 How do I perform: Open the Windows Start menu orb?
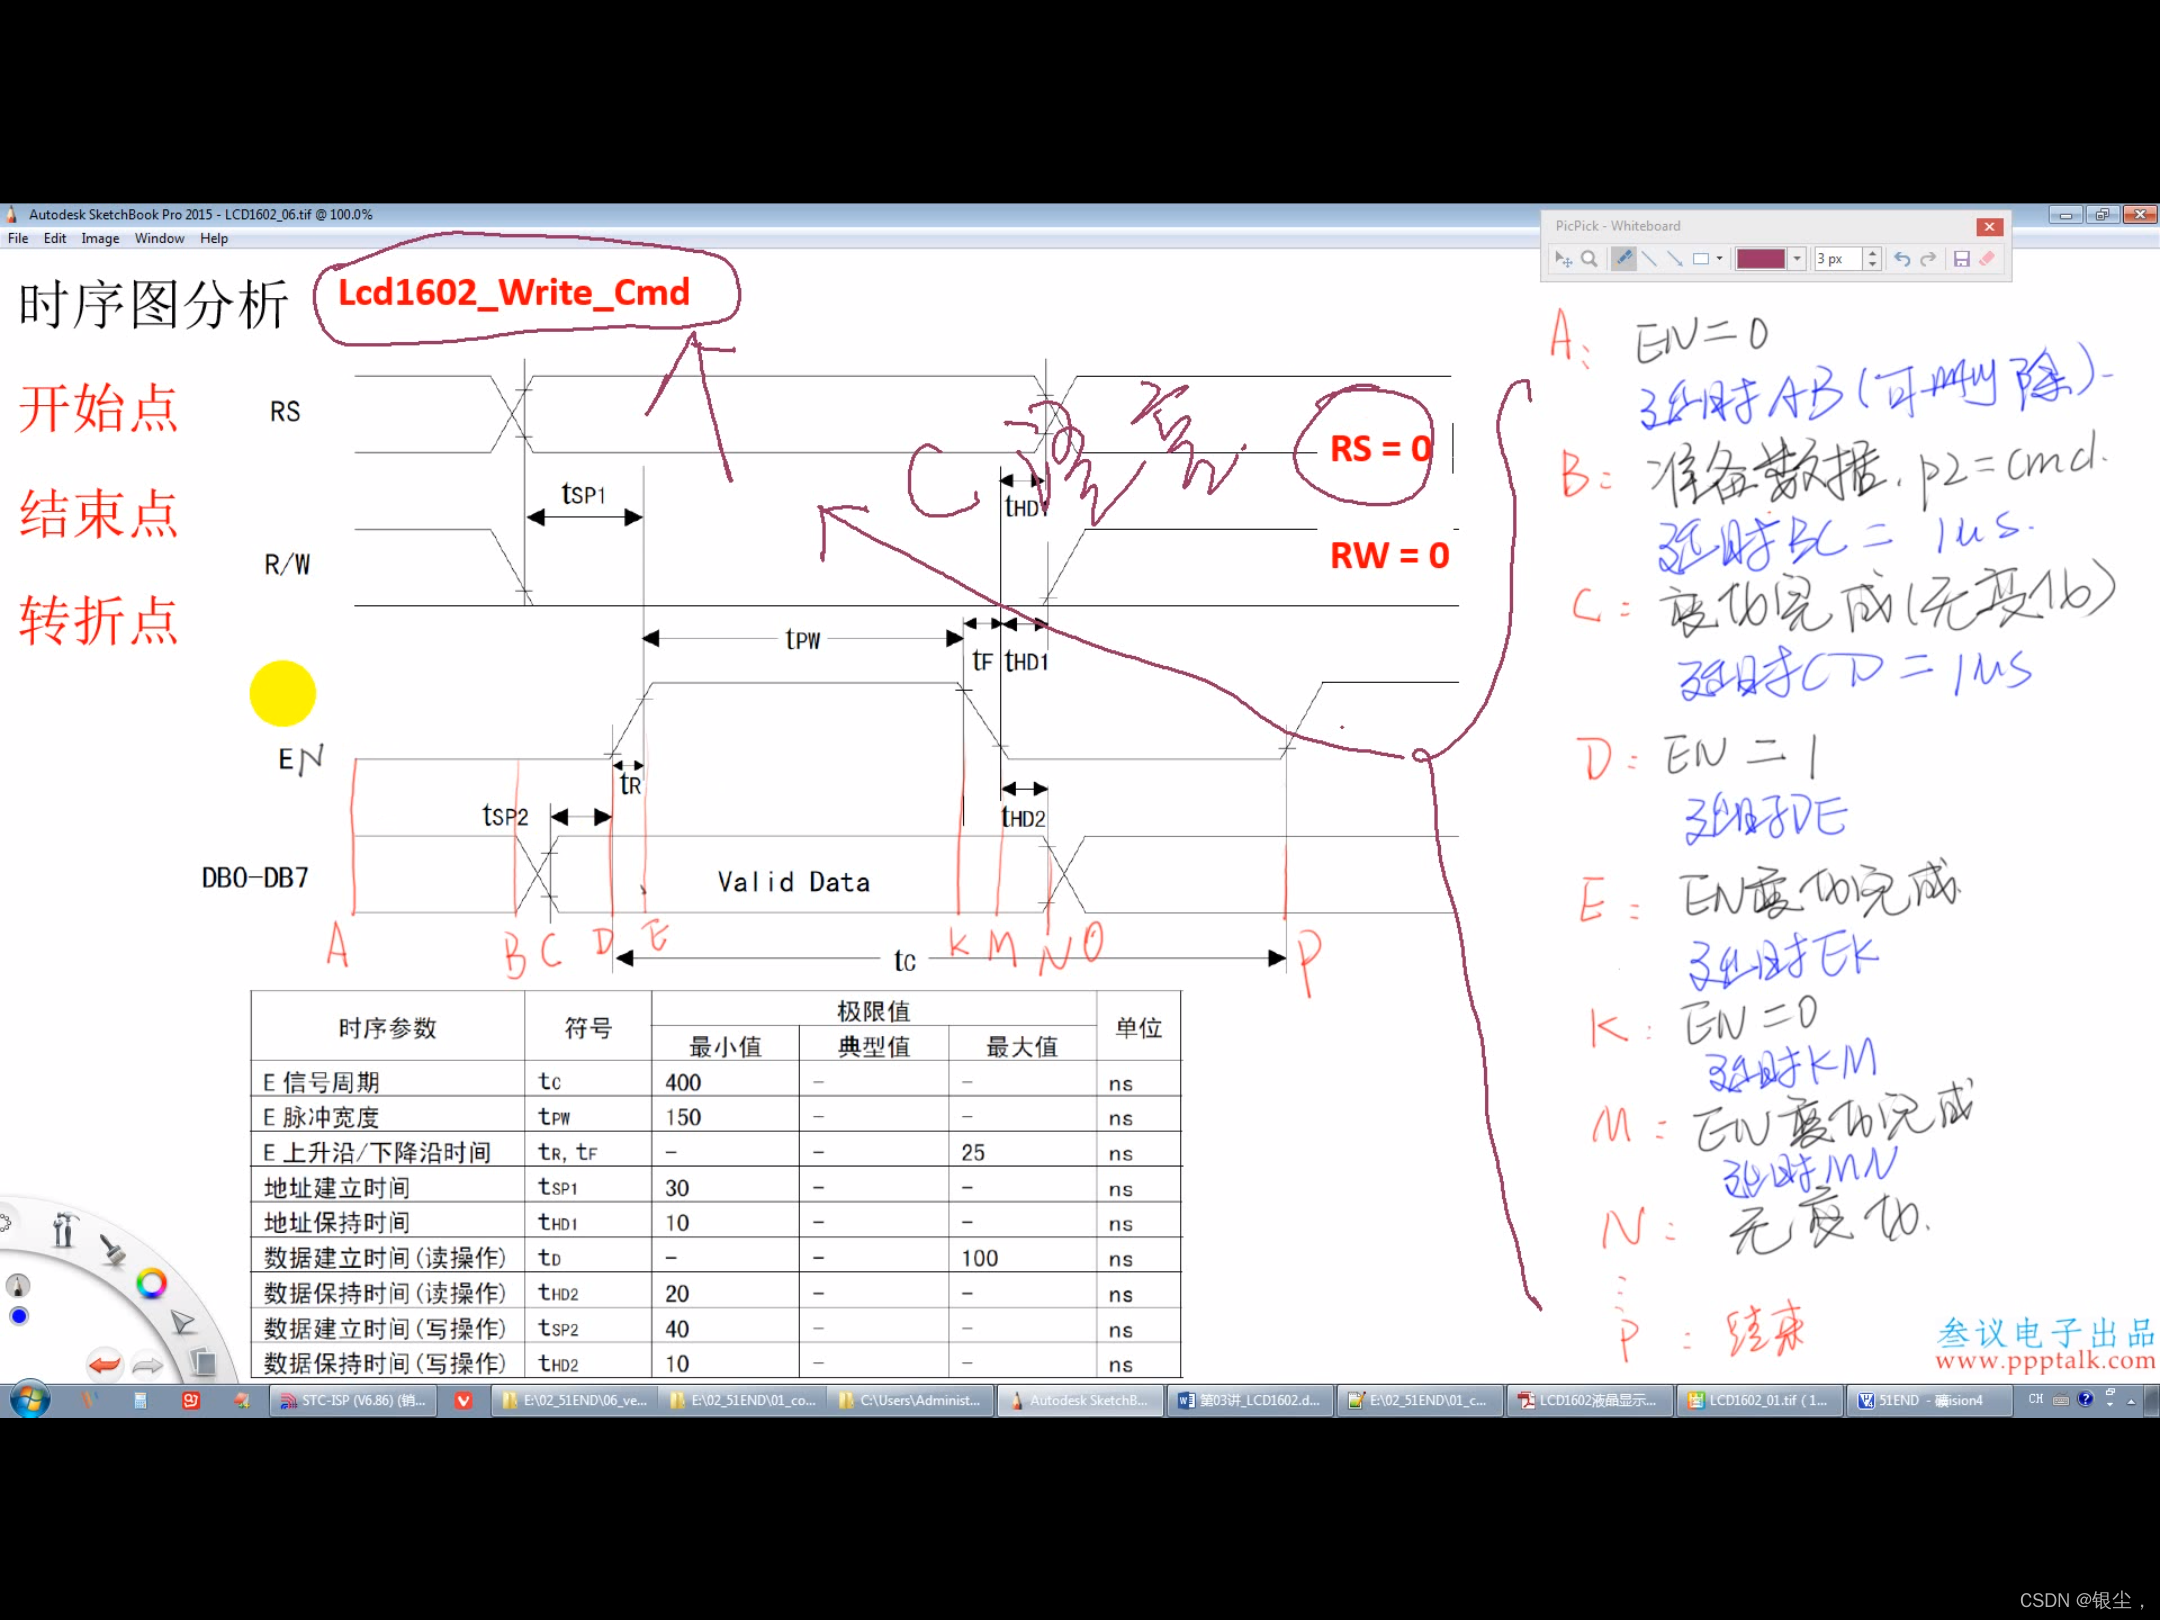pos(29,1400)
